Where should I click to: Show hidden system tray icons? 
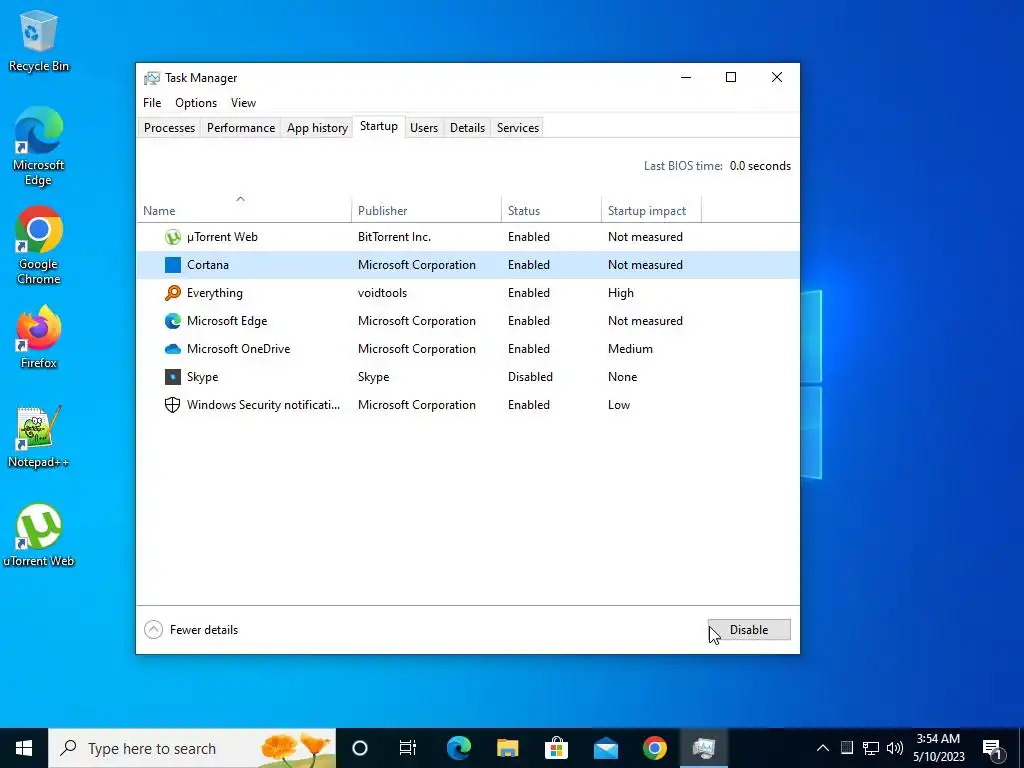[x=823, y=748]
